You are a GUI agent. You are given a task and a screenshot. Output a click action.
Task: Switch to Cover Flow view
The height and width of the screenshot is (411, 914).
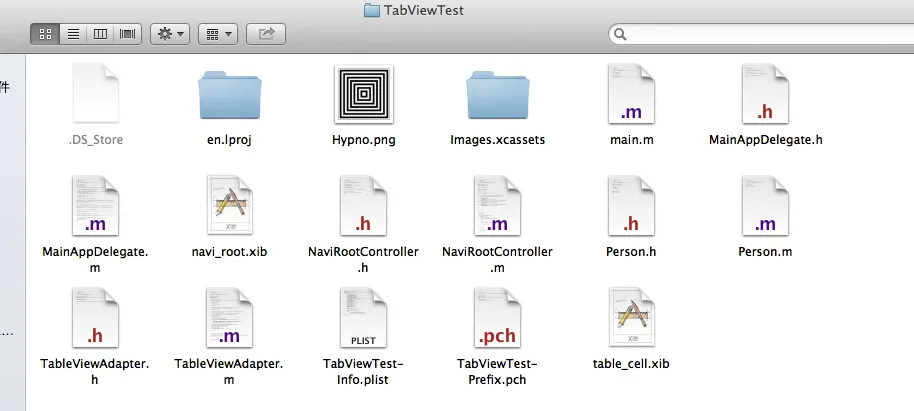point(127,34)
